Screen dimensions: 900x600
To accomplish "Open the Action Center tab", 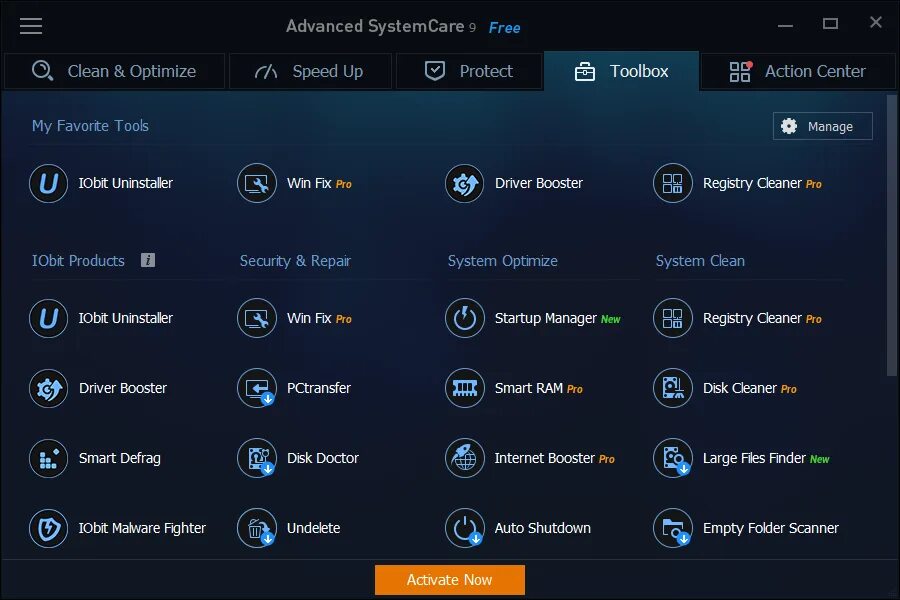I will point(799,71).
